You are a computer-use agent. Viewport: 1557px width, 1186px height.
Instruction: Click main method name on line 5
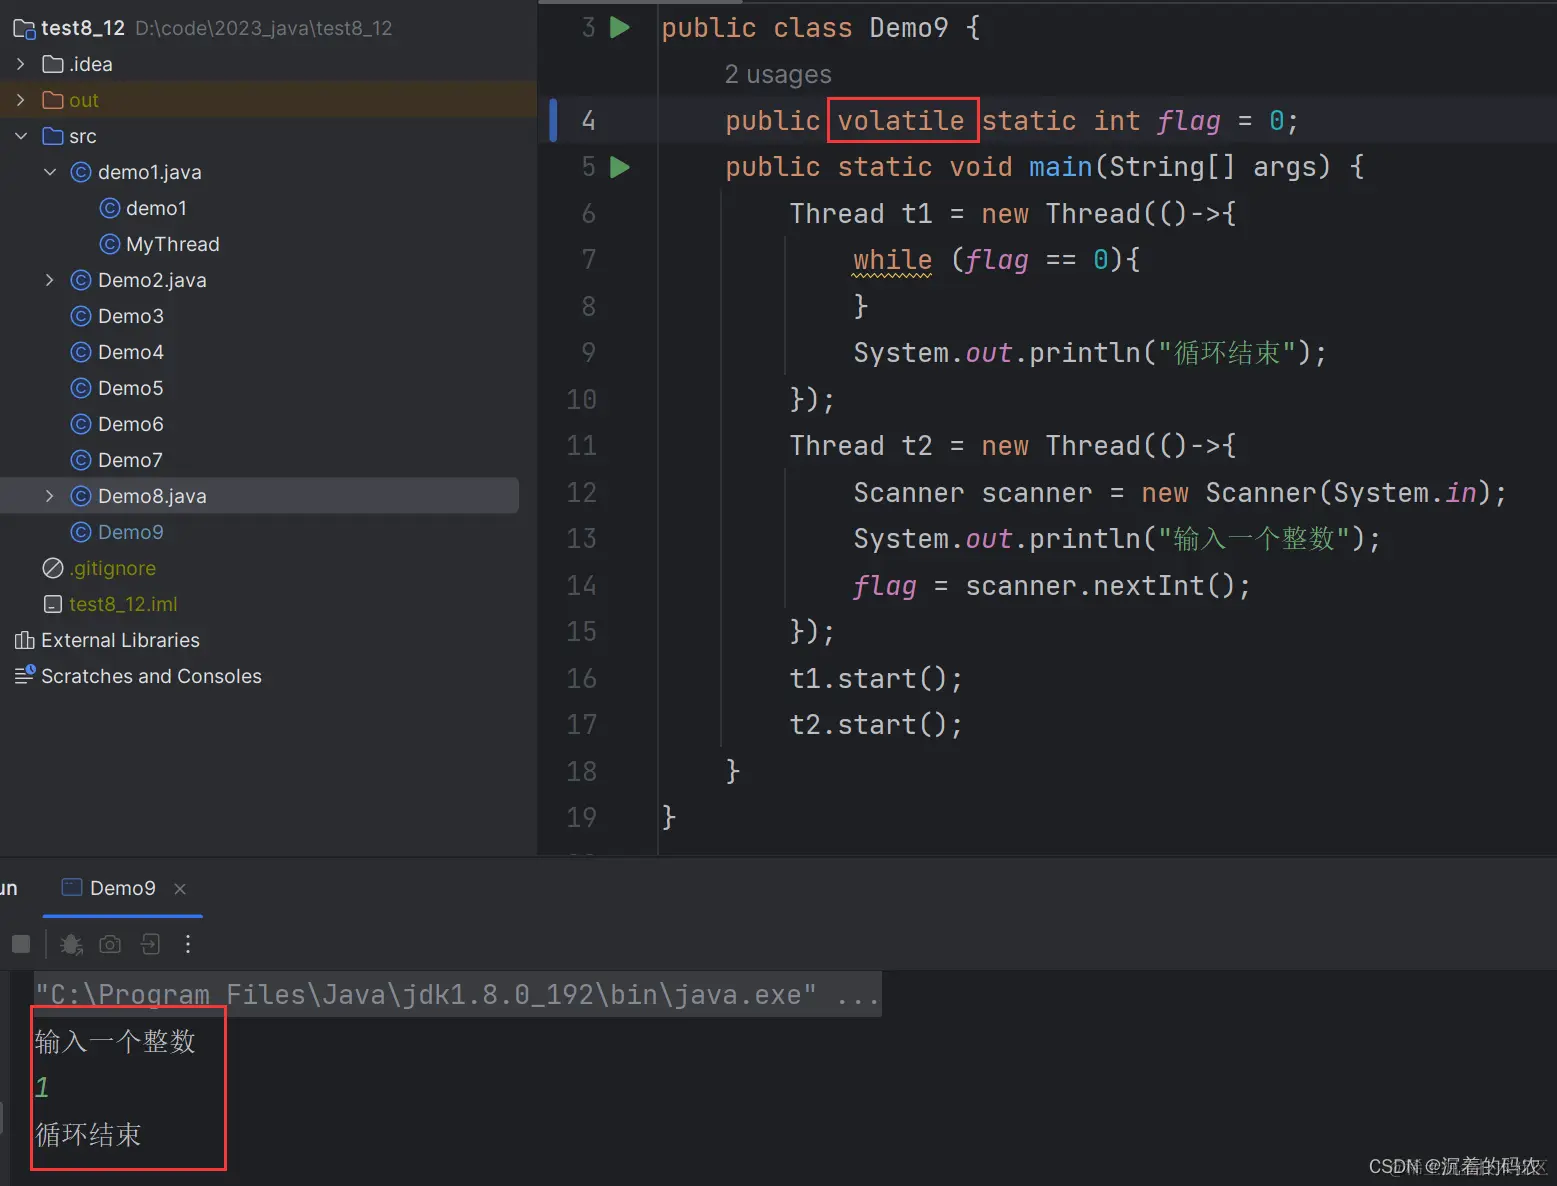[1060, 167]
